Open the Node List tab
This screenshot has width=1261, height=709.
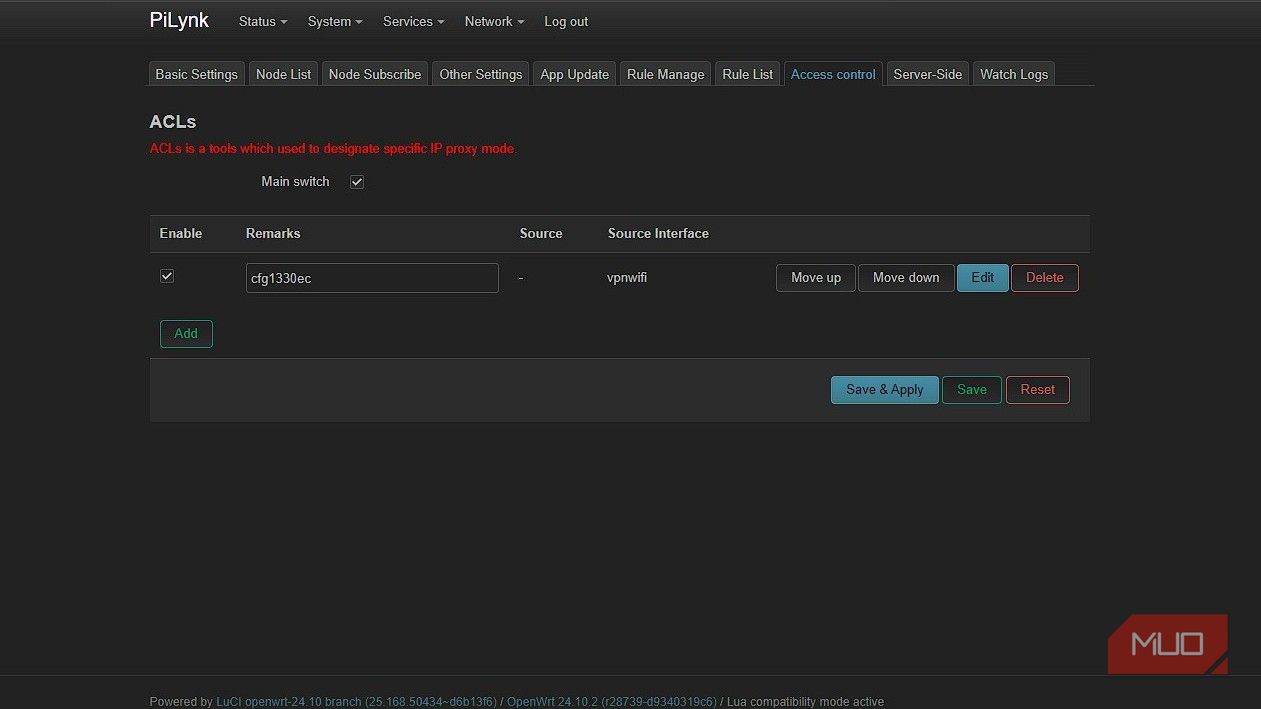coord(284,74)
